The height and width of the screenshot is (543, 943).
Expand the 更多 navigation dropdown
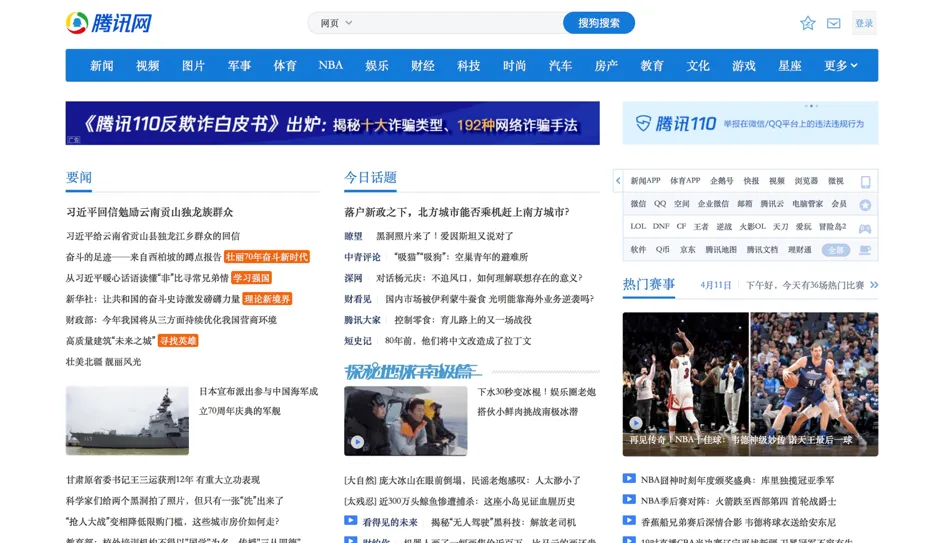(x=841, y=66)
